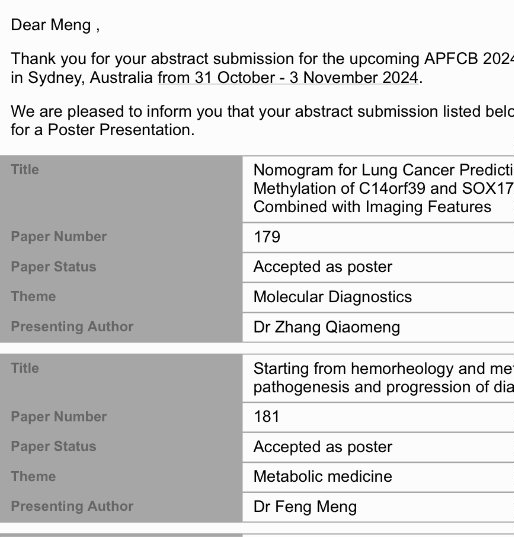
Task: Click first table's 'Paper Number' label
Action: coord(59,237)
